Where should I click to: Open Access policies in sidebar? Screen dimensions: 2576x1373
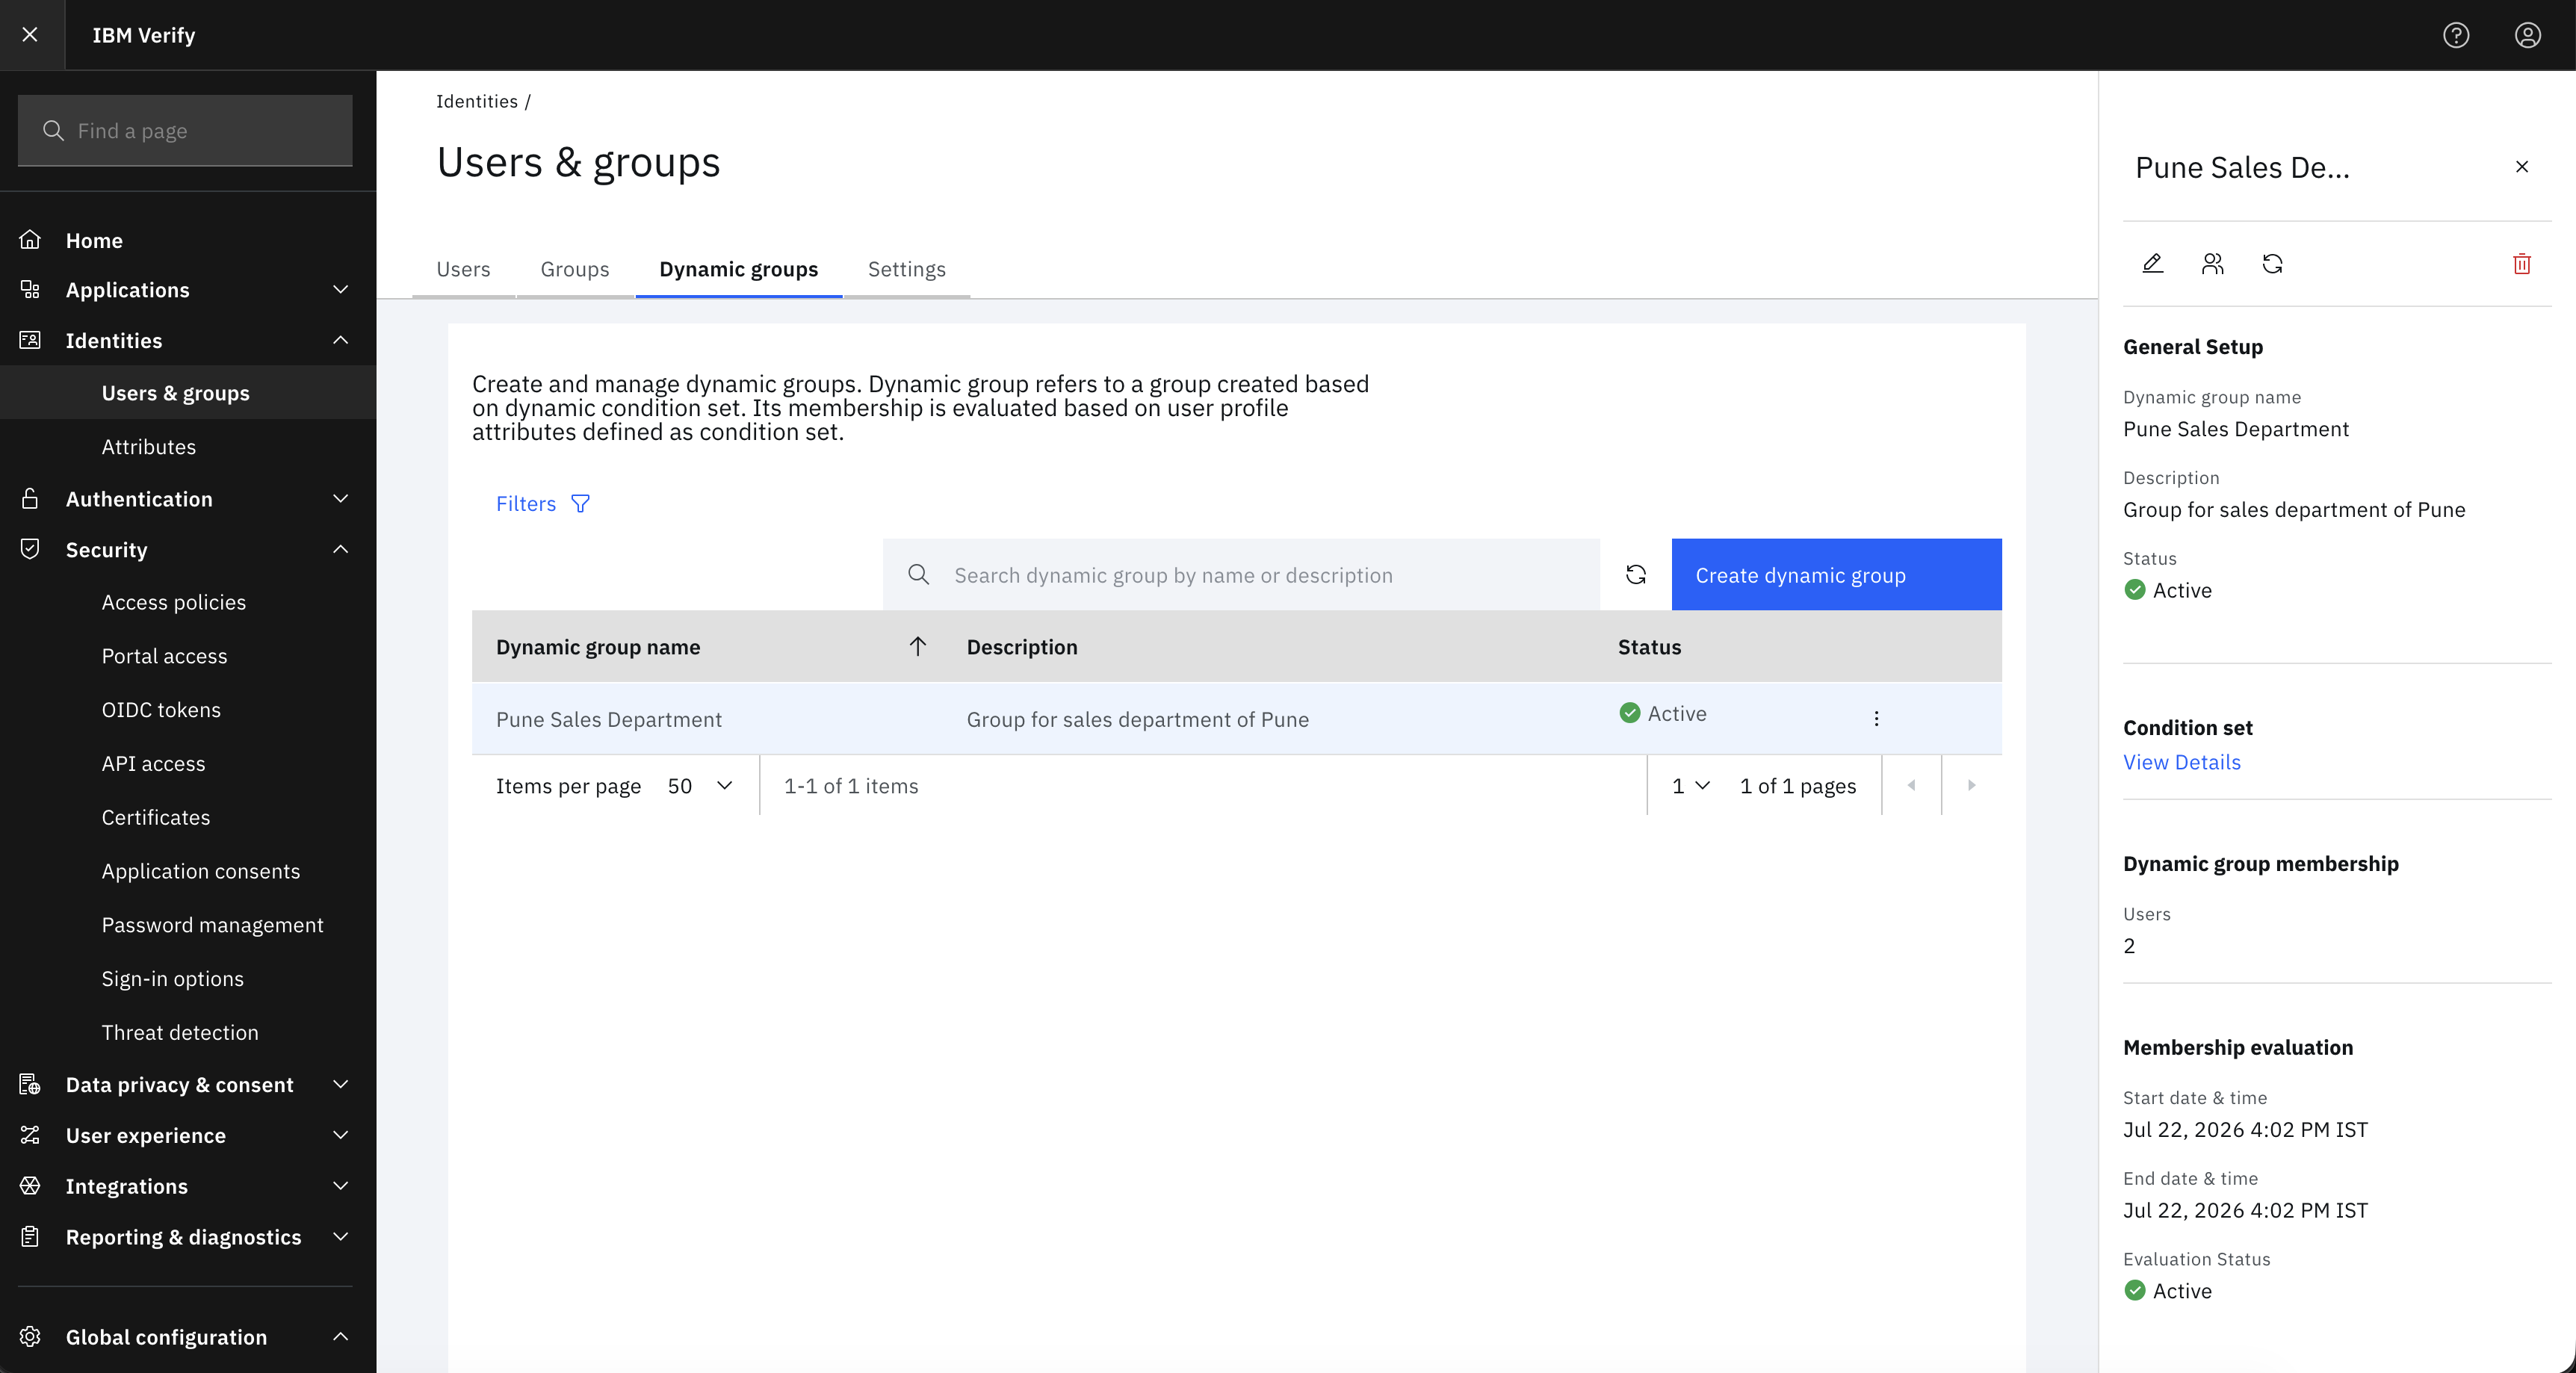tap(174, 602)
